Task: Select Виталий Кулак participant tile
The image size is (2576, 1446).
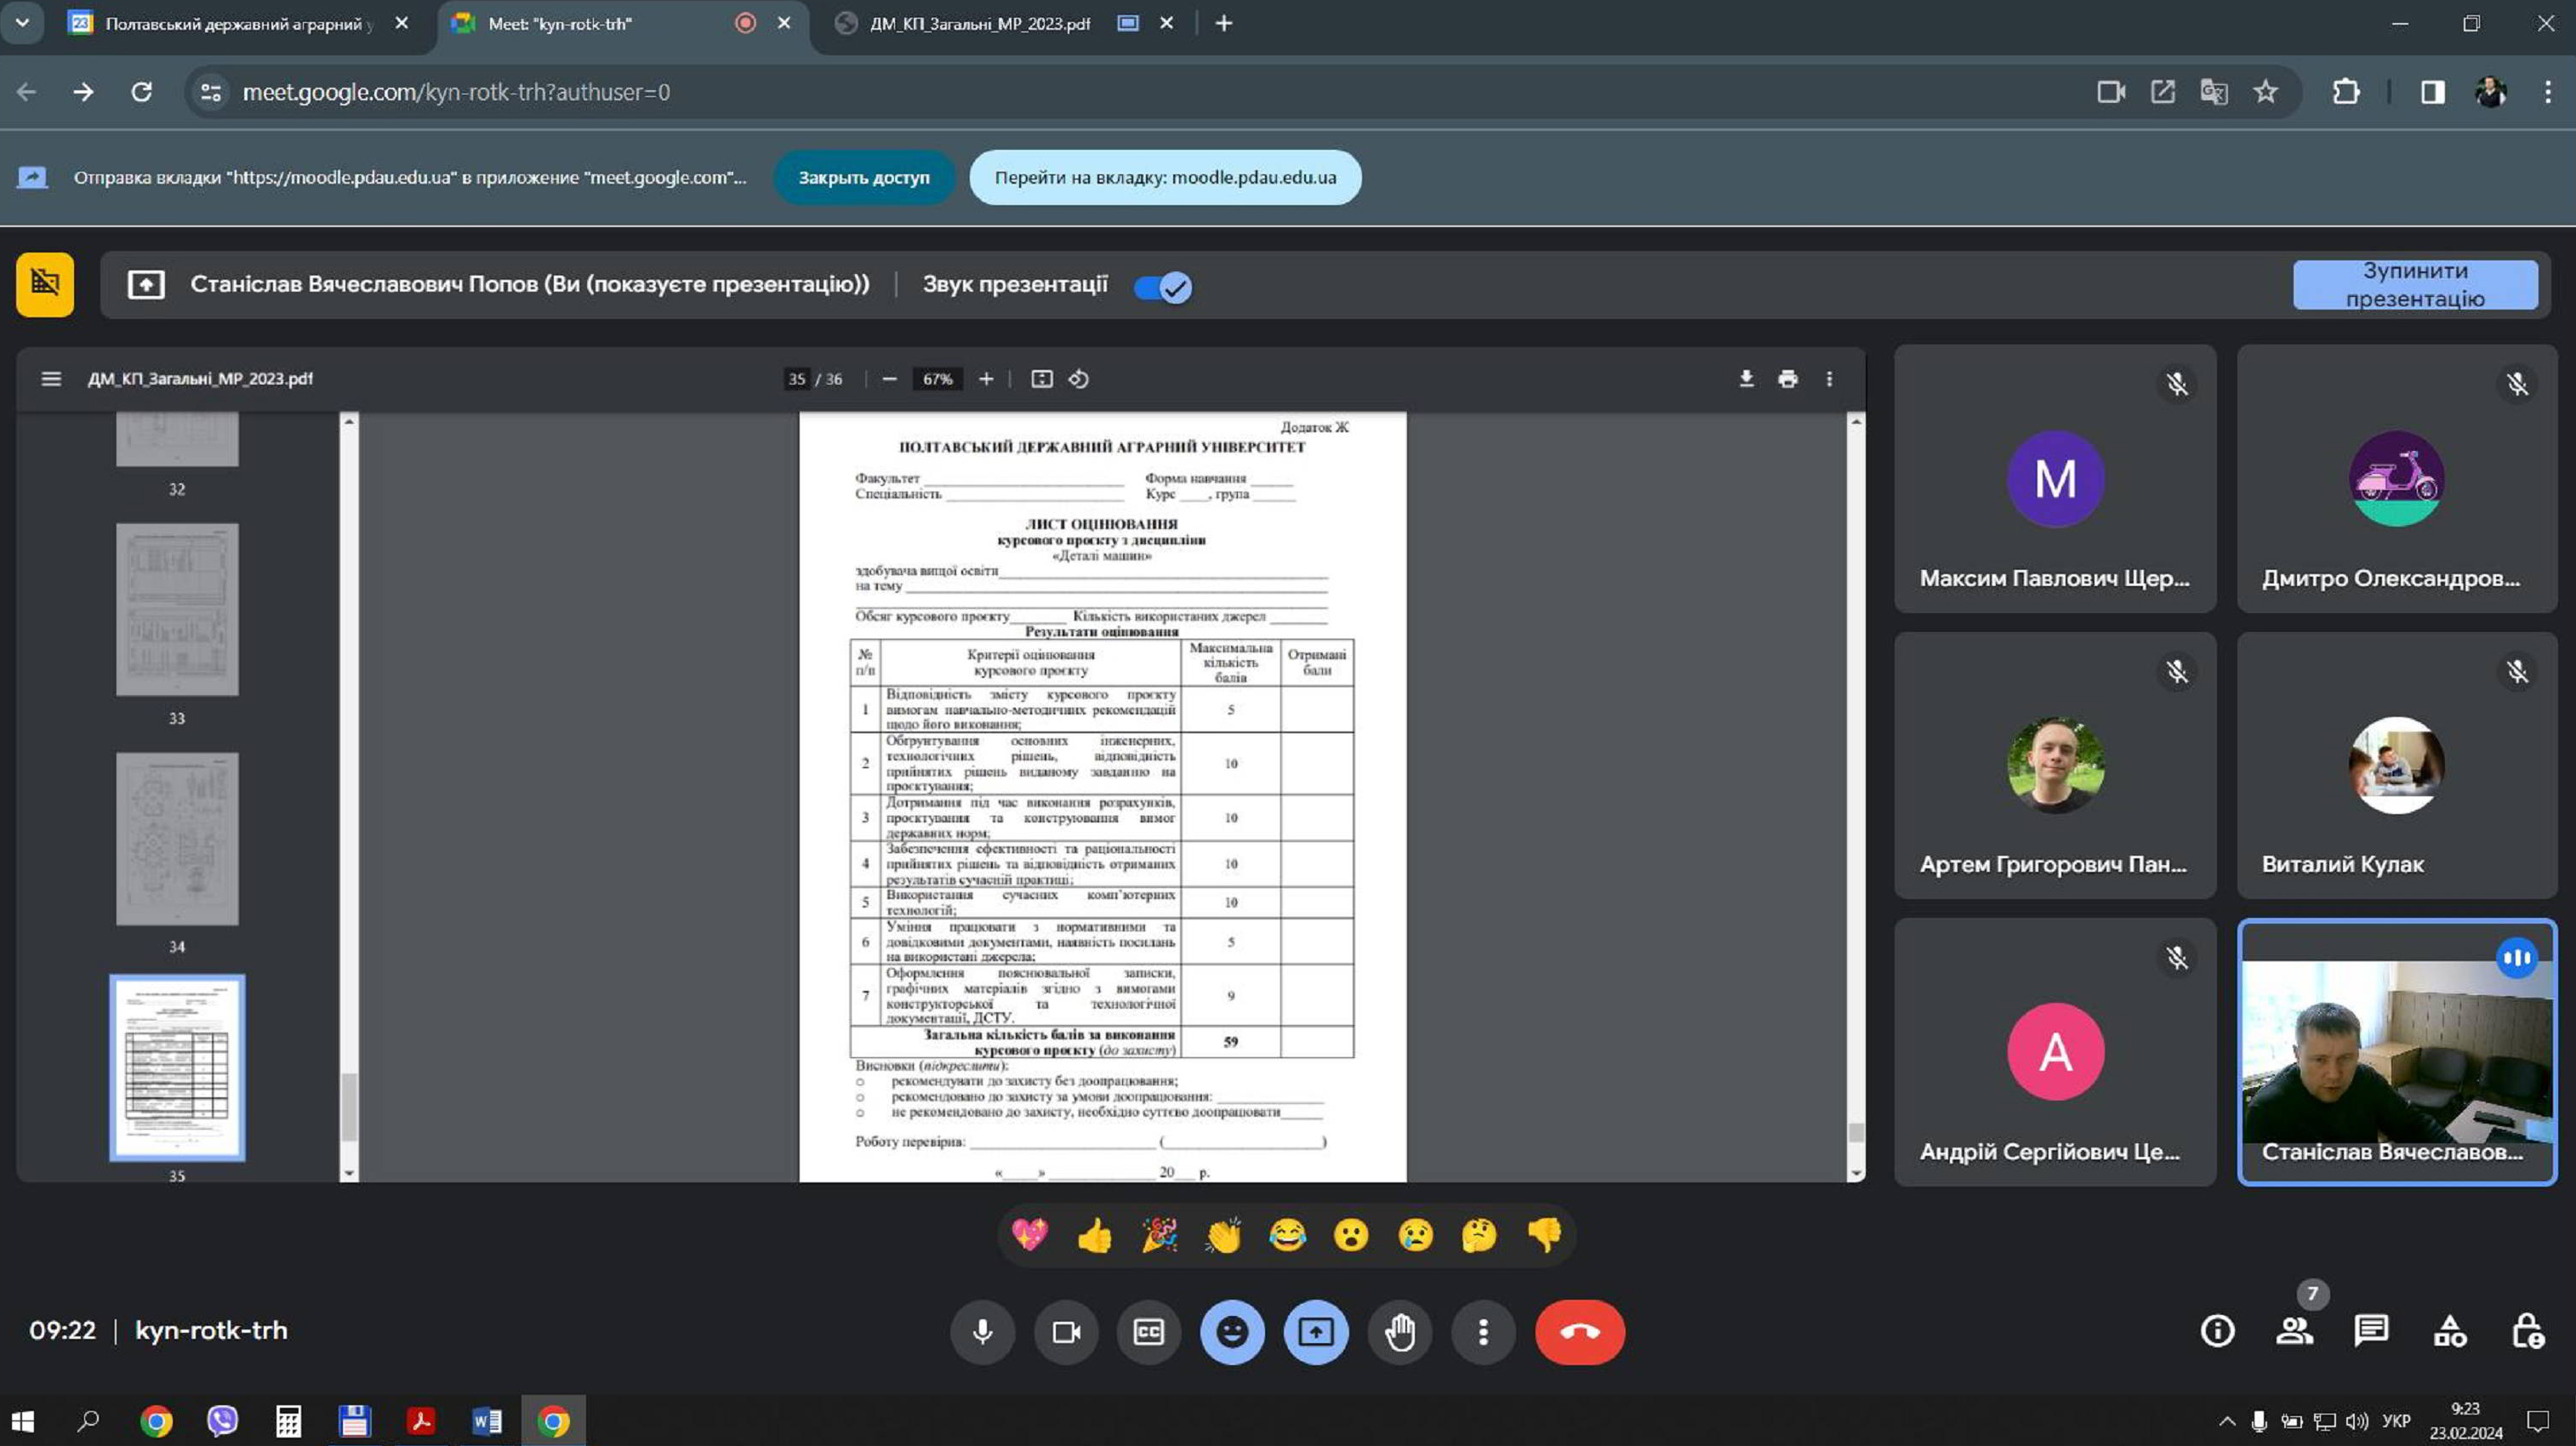Action: (2397, 765)
